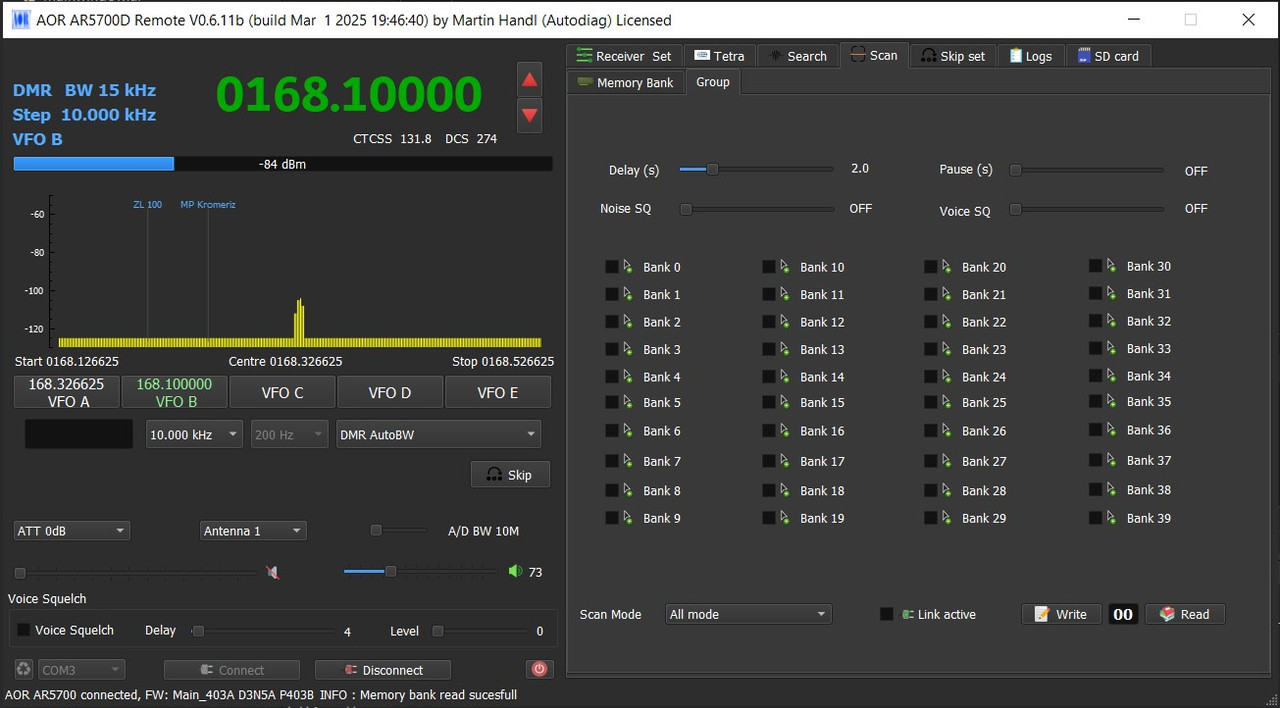Click the 00 group number field
Screen dimensions: 1280x708
[x=1123, y=614]
